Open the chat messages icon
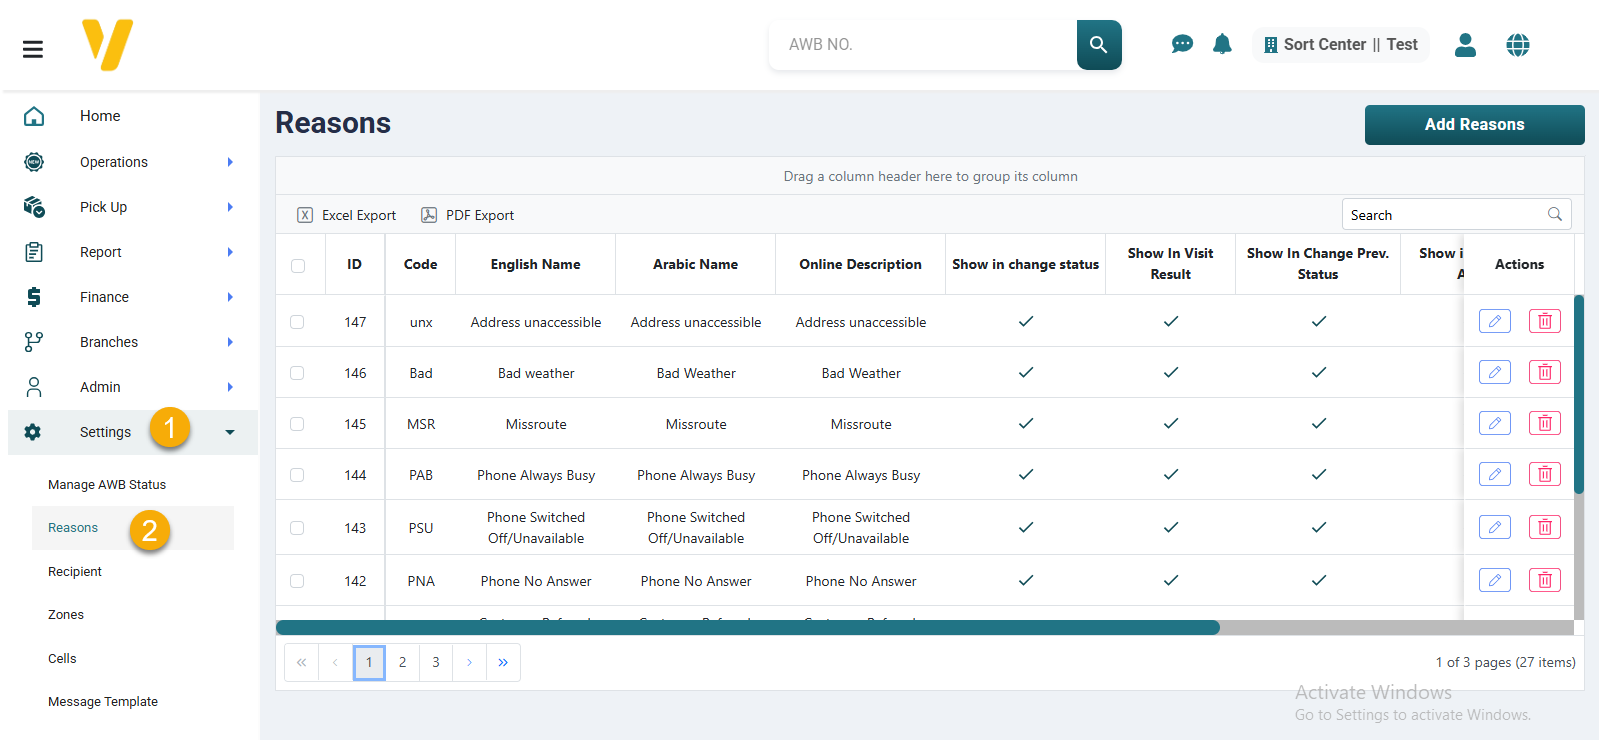Viewport: 1599px width, 740px height. pyautogui.click(x=1181, y=44)
